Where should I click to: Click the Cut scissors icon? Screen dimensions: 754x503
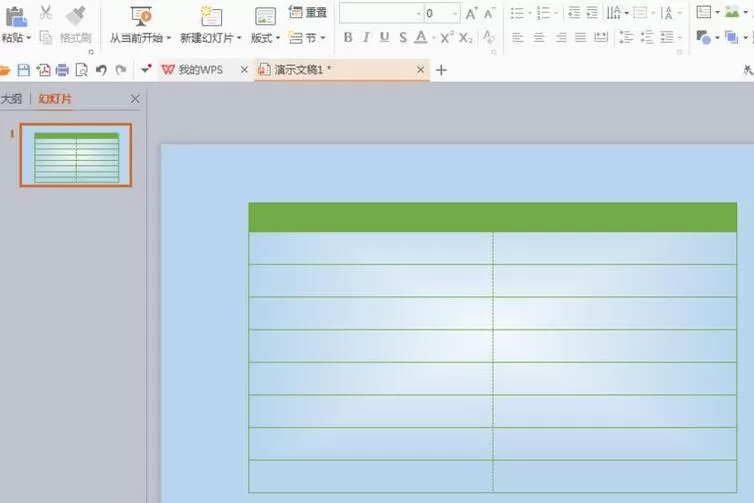pyautogui.click(x=46, y=12)
